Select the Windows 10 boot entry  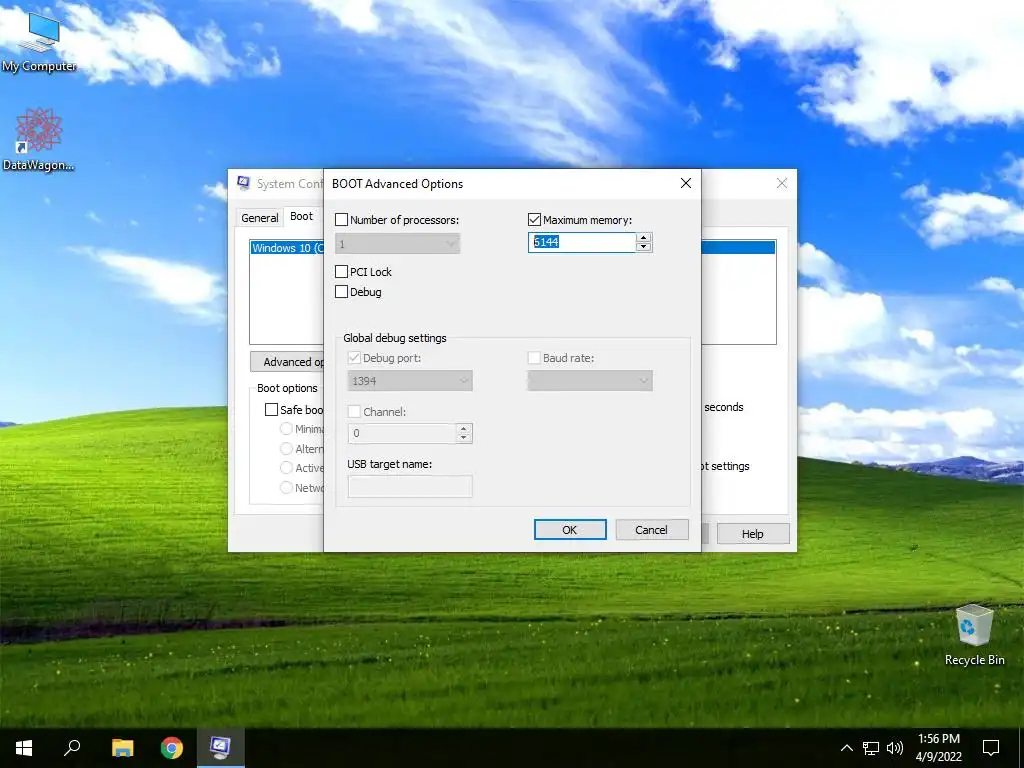coord(287,248)
